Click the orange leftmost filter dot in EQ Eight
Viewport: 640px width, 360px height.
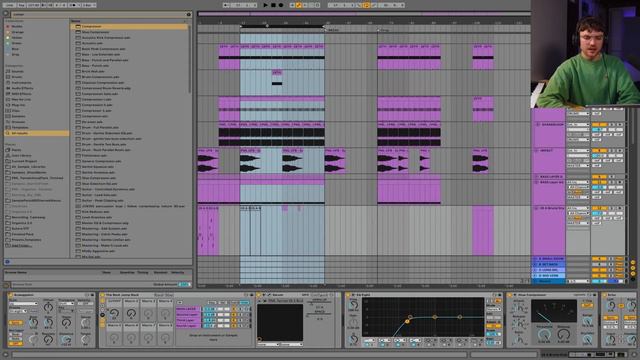point(407,322)
